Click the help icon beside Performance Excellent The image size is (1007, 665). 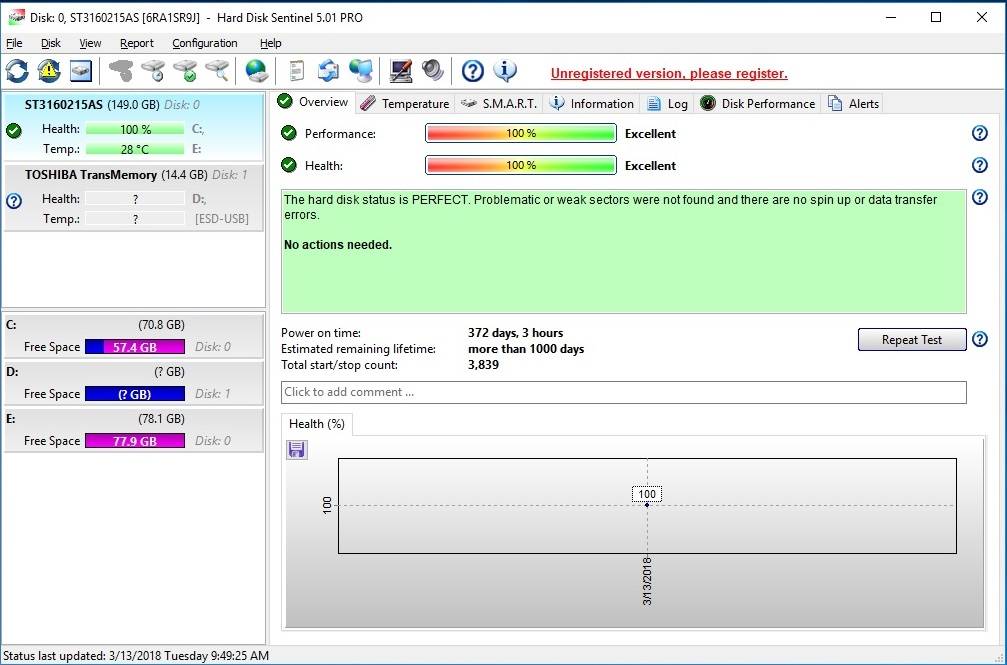point(979,133)
